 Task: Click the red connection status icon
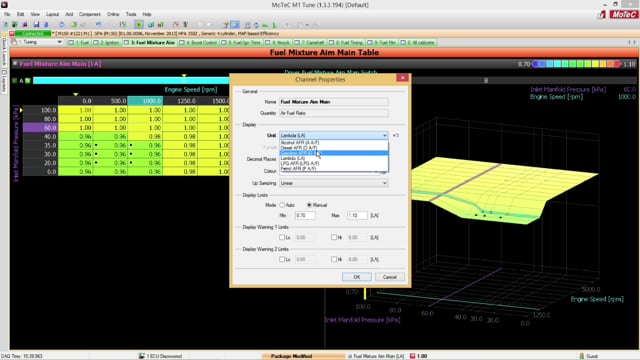tap(12, 33)
